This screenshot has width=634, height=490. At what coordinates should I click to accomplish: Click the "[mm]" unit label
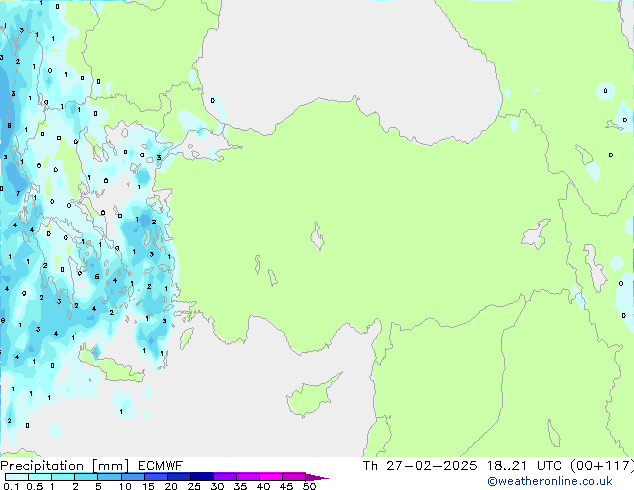110,466
